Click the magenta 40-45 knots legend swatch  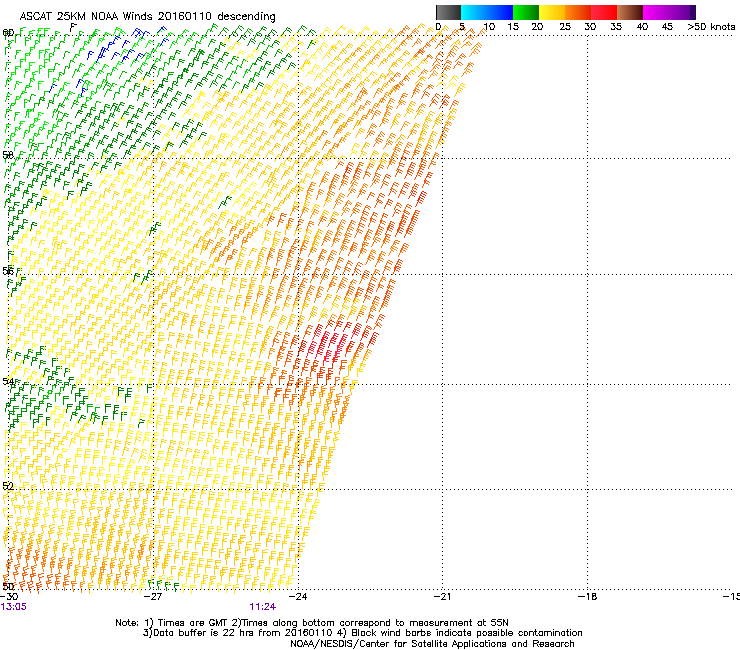pyautogui.click(x=656, y=12)
